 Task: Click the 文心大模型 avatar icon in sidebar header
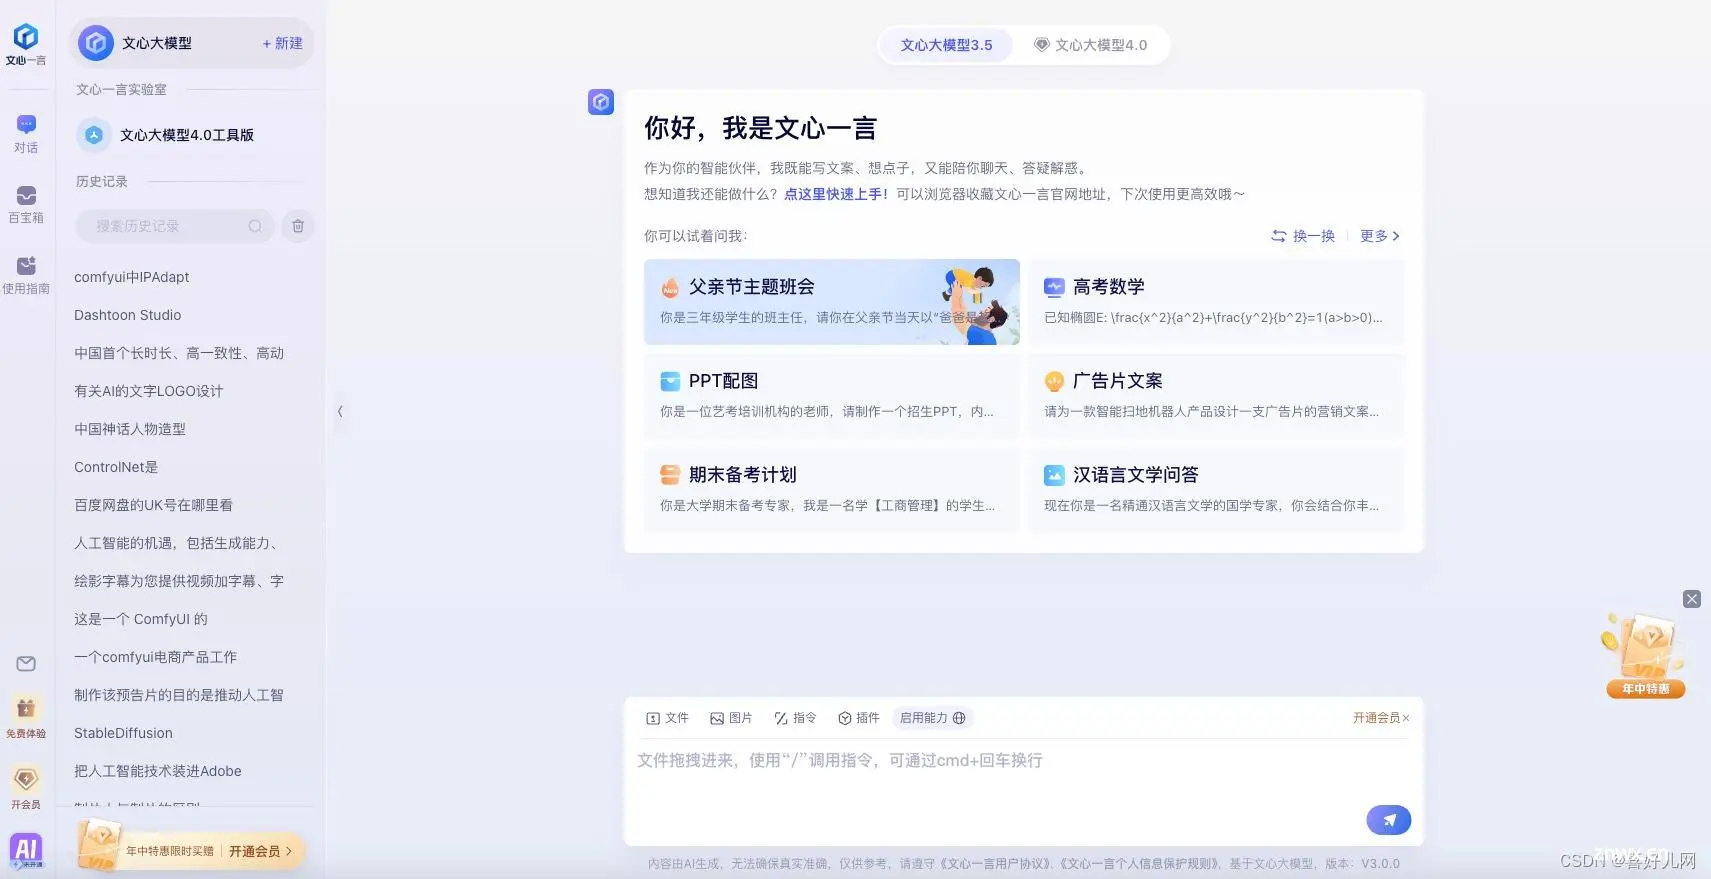[x=96, y=43]
